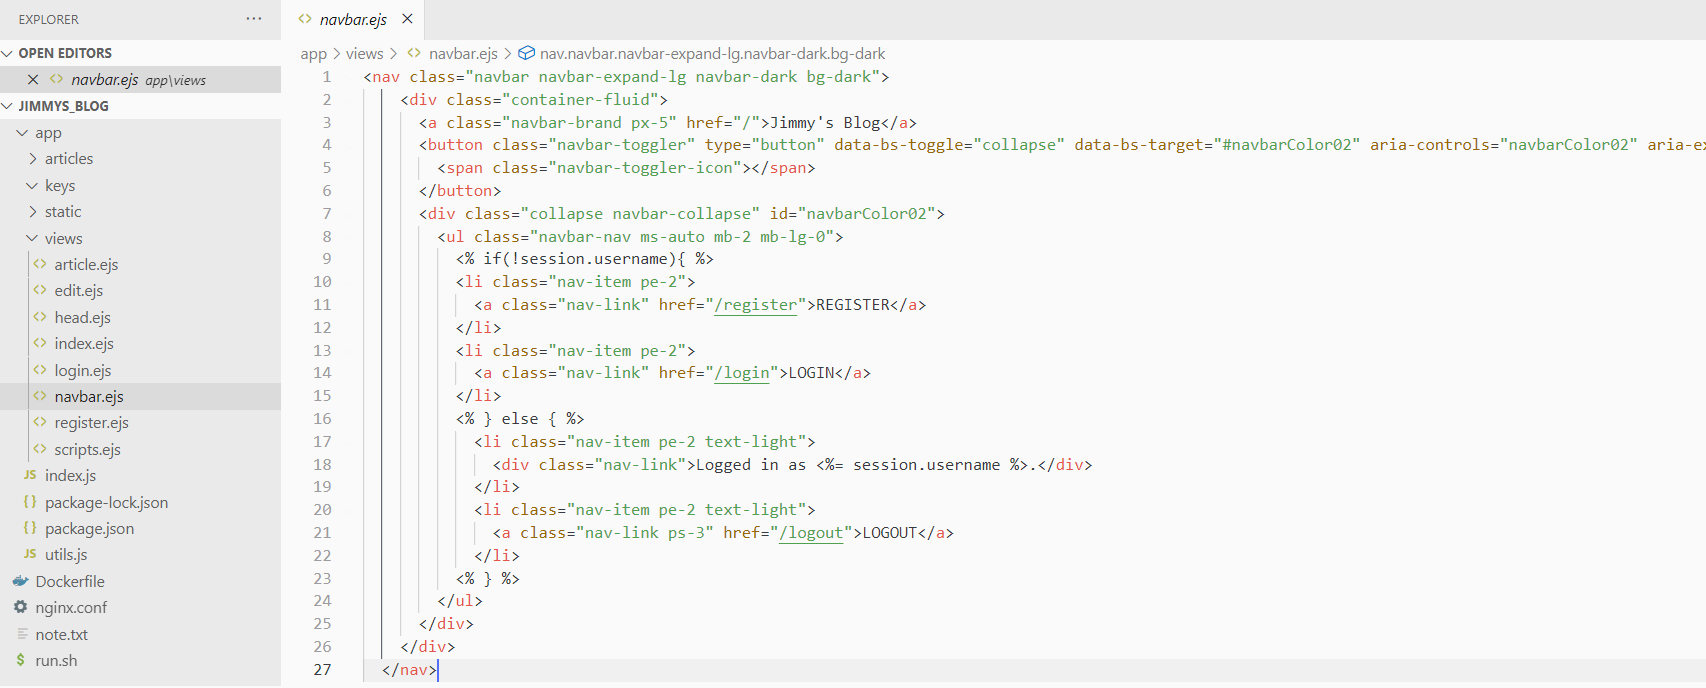Screen dimensions: 1706x688
Task: Switch to the navbar.ejs tab
Action: coord(352,19)
